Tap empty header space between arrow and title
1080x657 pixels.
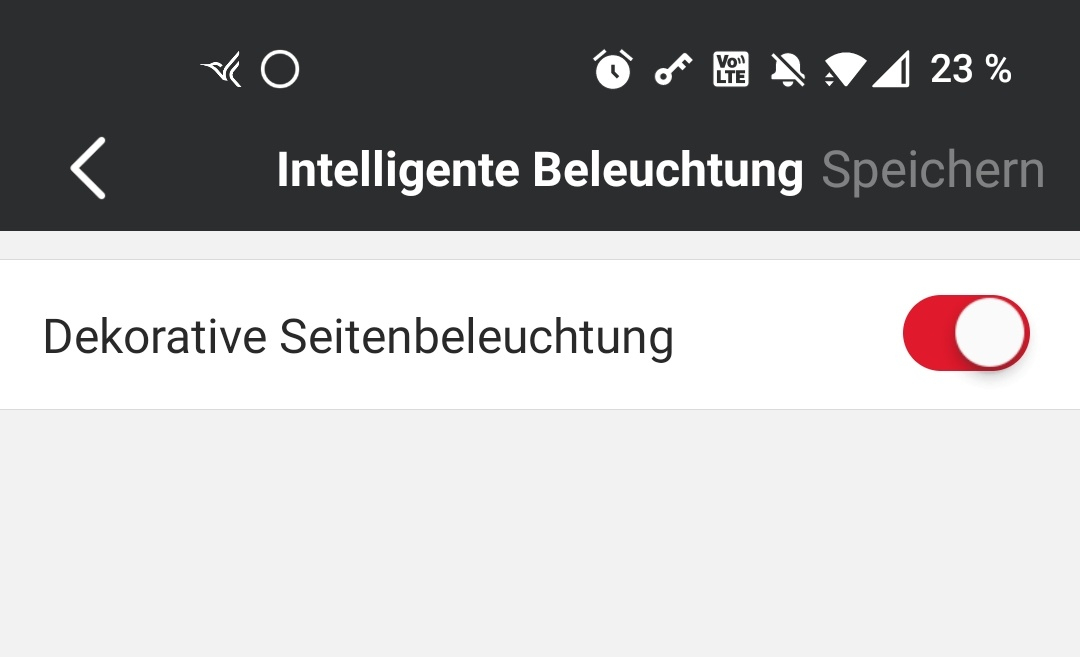(190, 170)
